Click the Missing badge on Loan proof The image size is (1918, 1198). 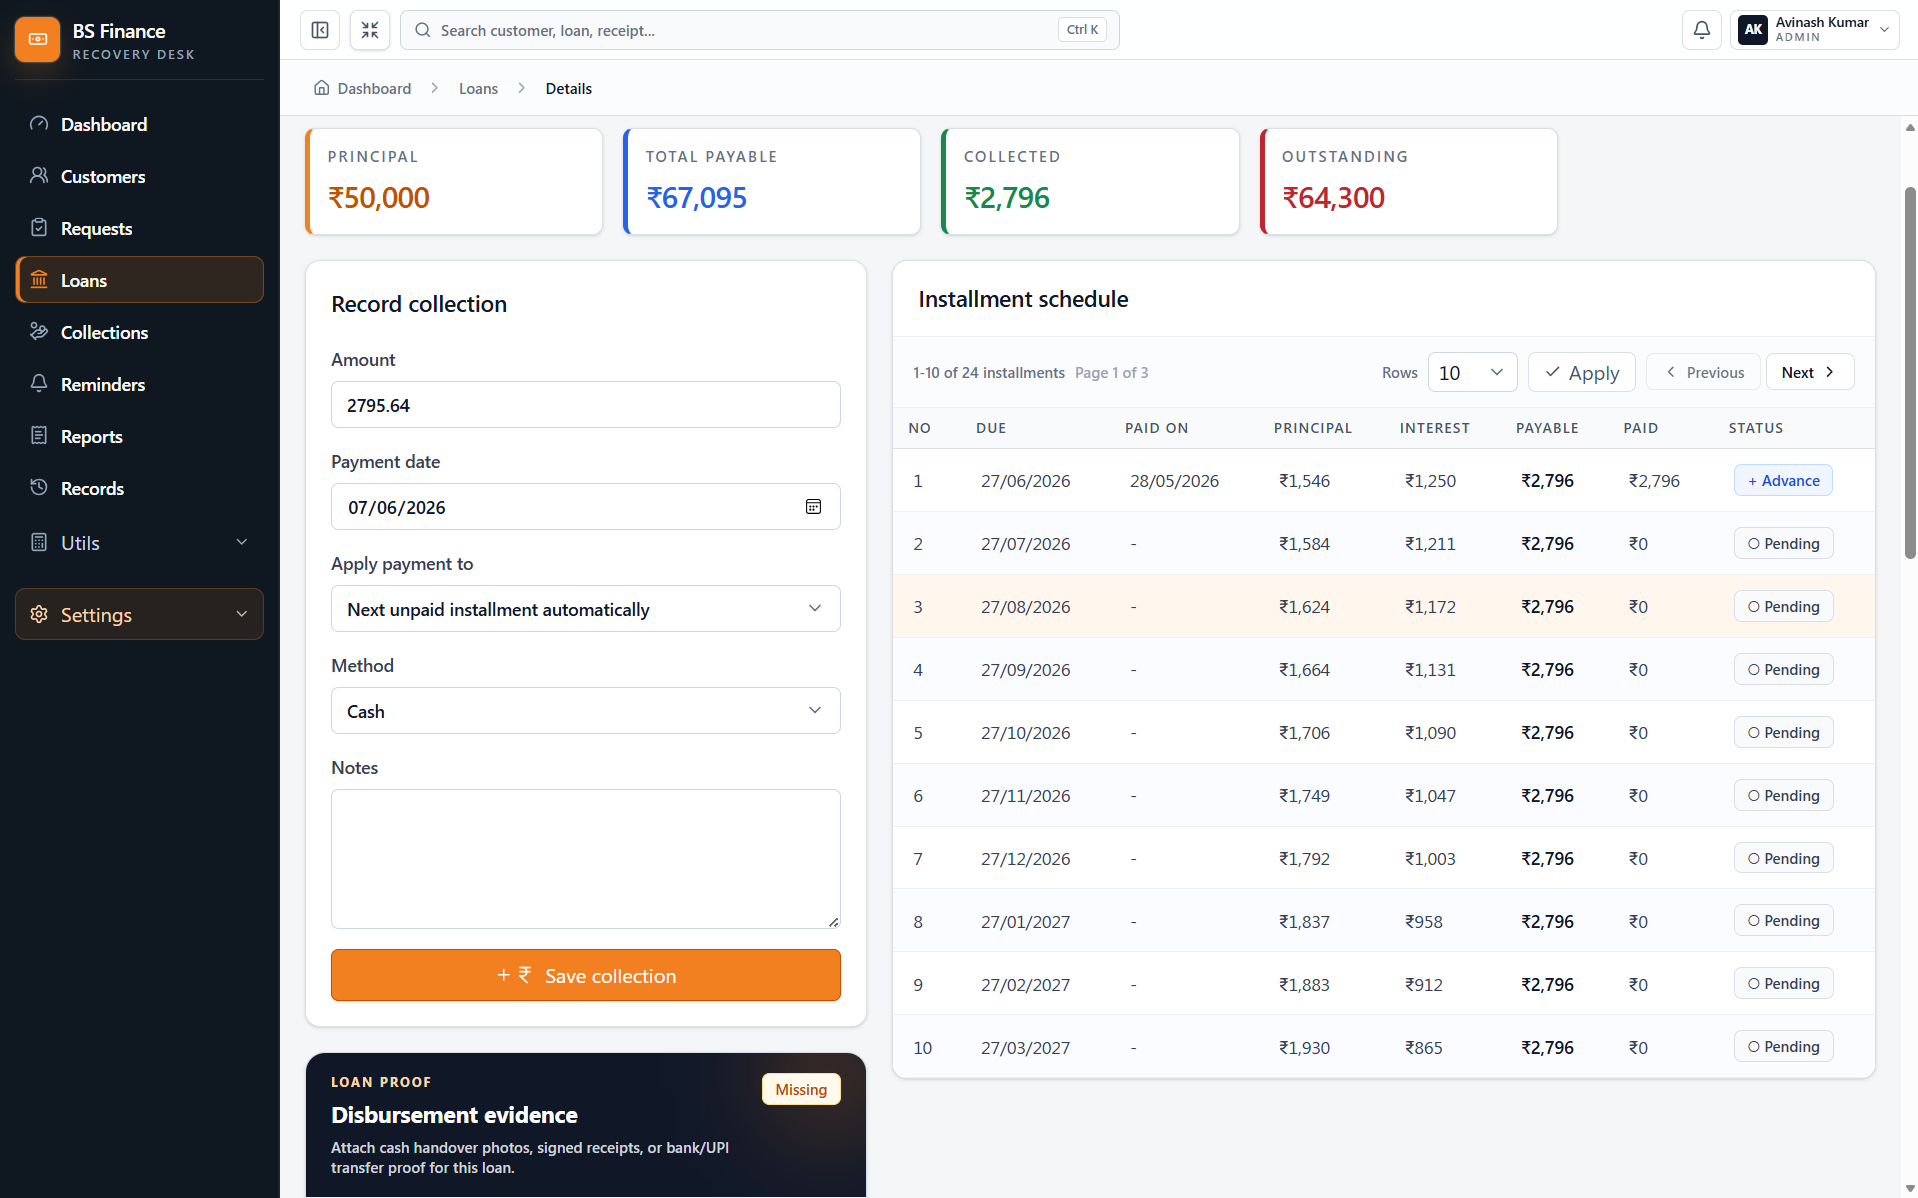click(x=801, y=1089)
